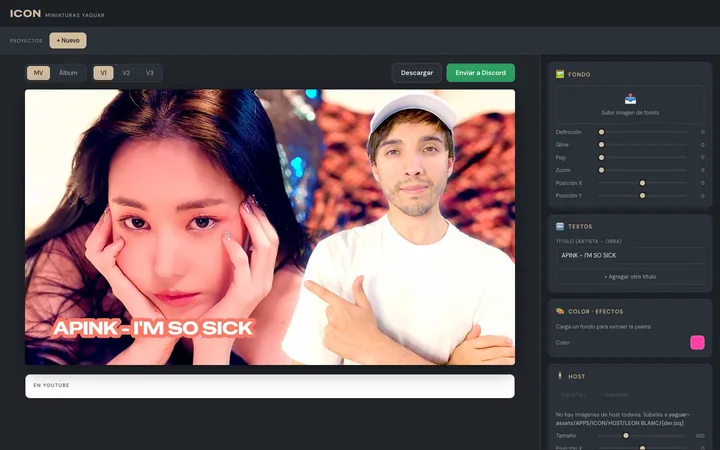Click the Proyectos label
The image size is (720, 450).
pyautogui.click(x=26, y=41)
